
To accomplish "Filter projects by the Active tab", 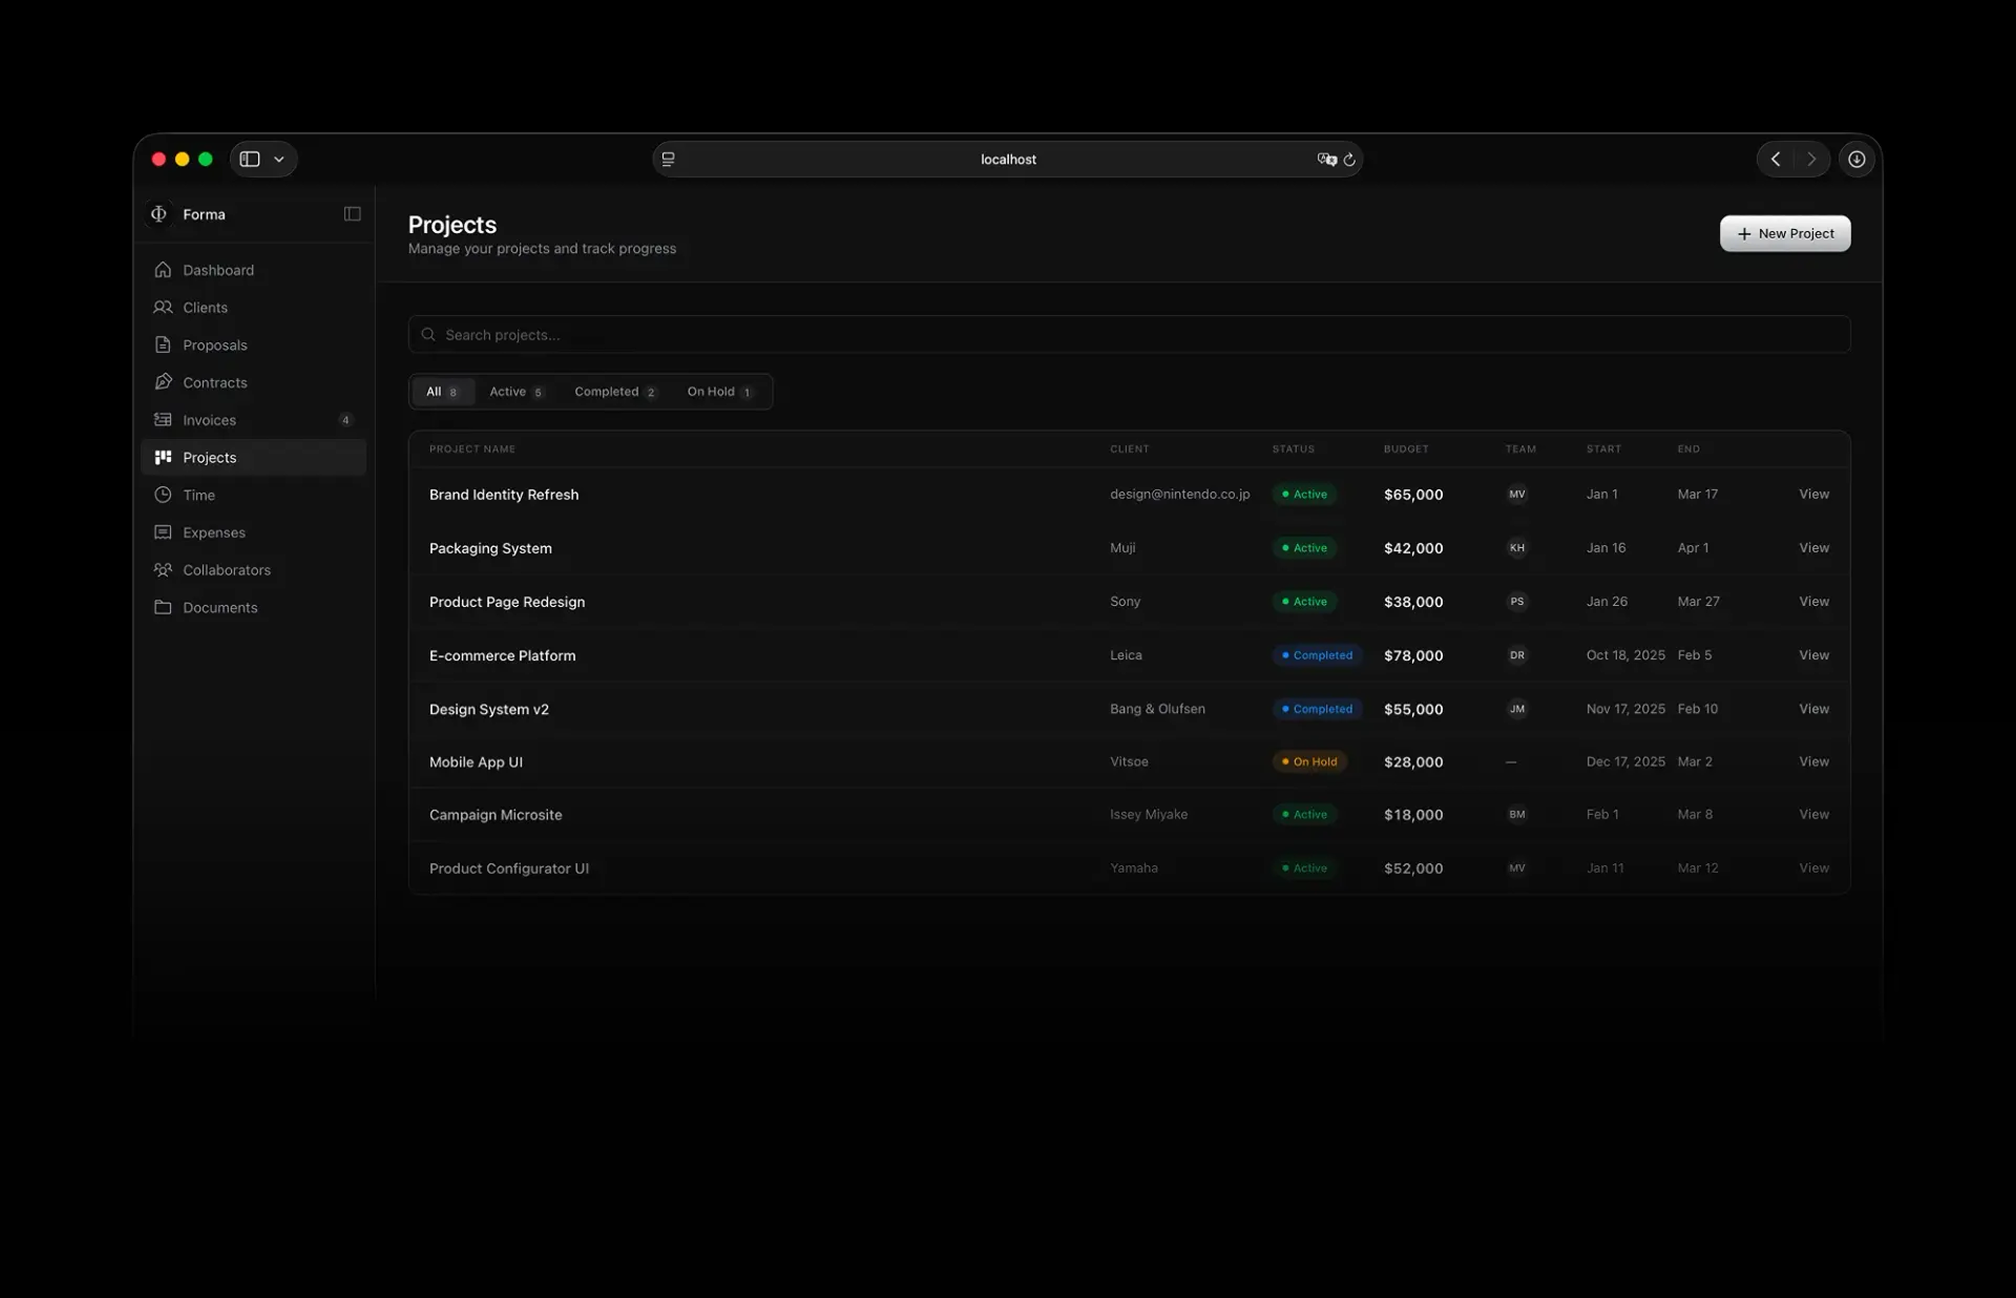I will pos(515,392).
